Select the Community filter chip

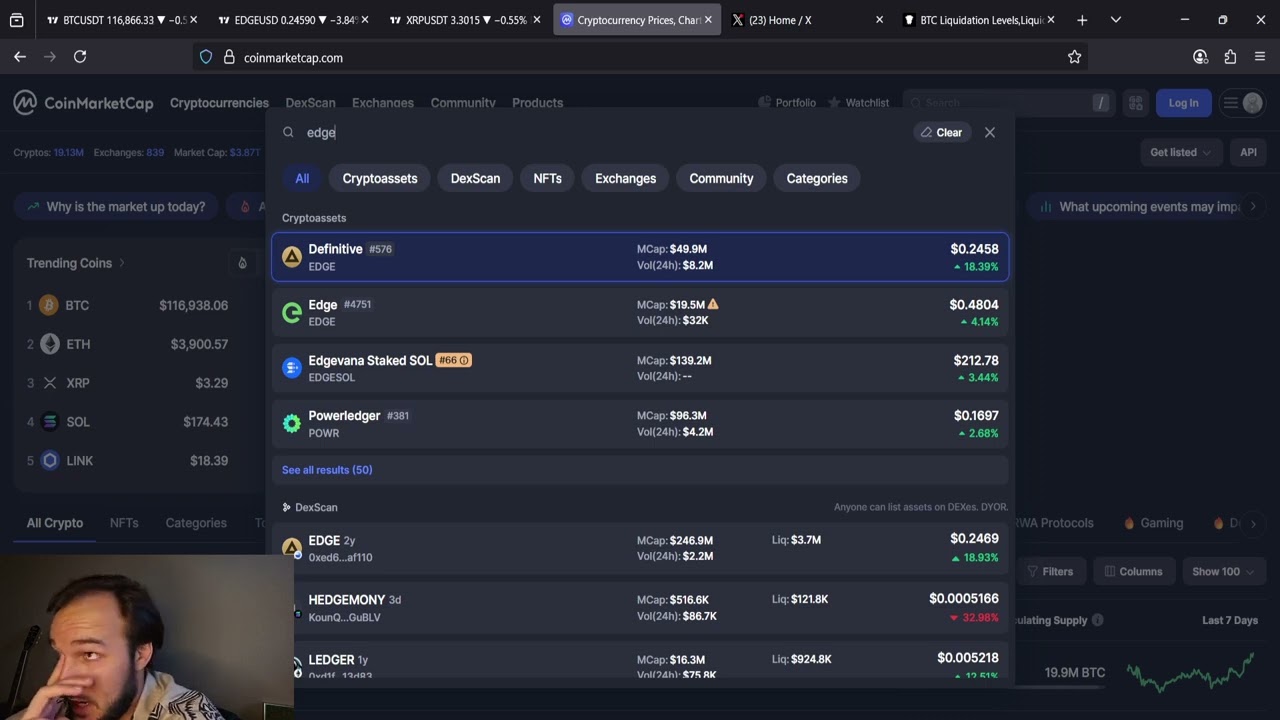(721, 178)
